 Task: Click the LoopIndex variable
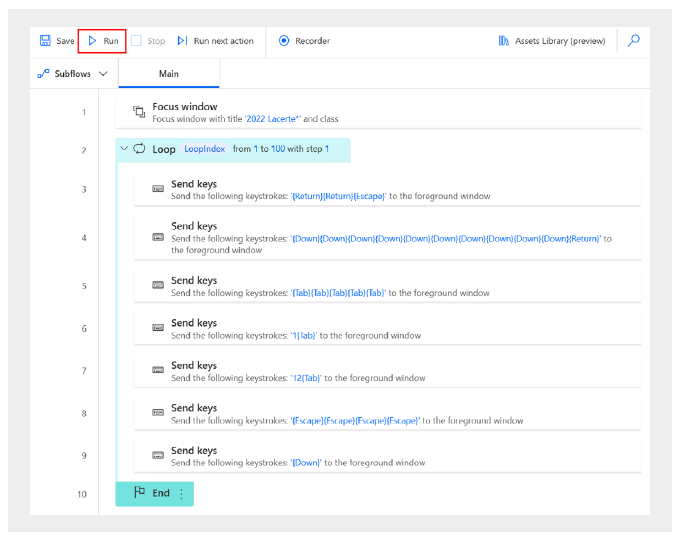[204, 149]
